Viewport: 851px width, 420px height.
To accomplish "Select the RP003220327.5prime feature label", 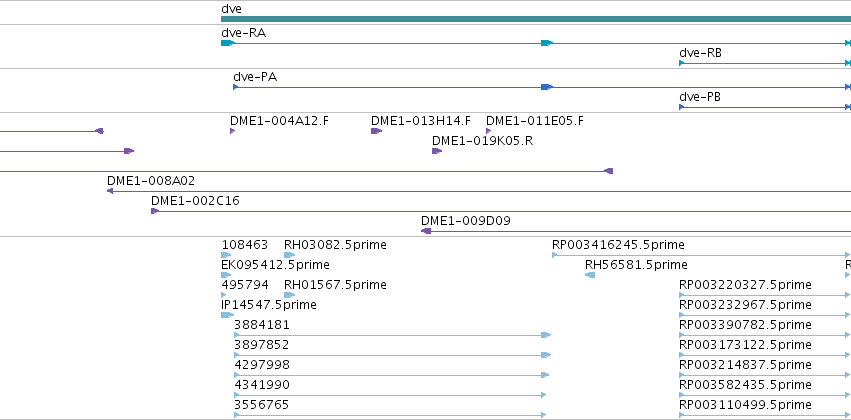I will (745, 285).
